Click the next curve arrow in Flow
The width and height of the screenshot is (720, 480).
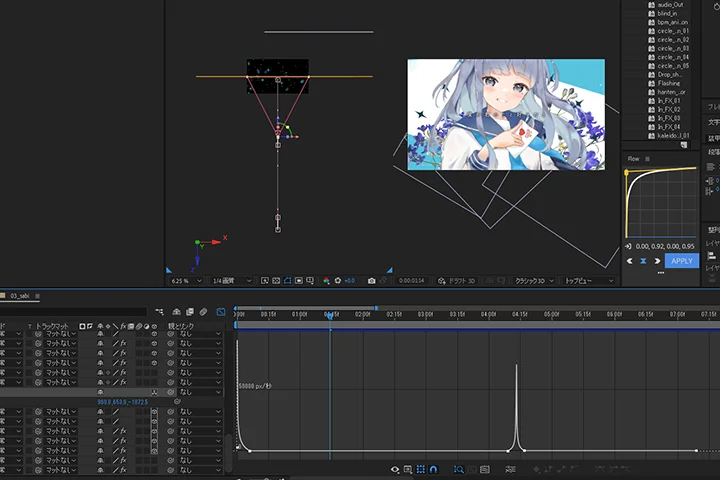coord(657,261)
